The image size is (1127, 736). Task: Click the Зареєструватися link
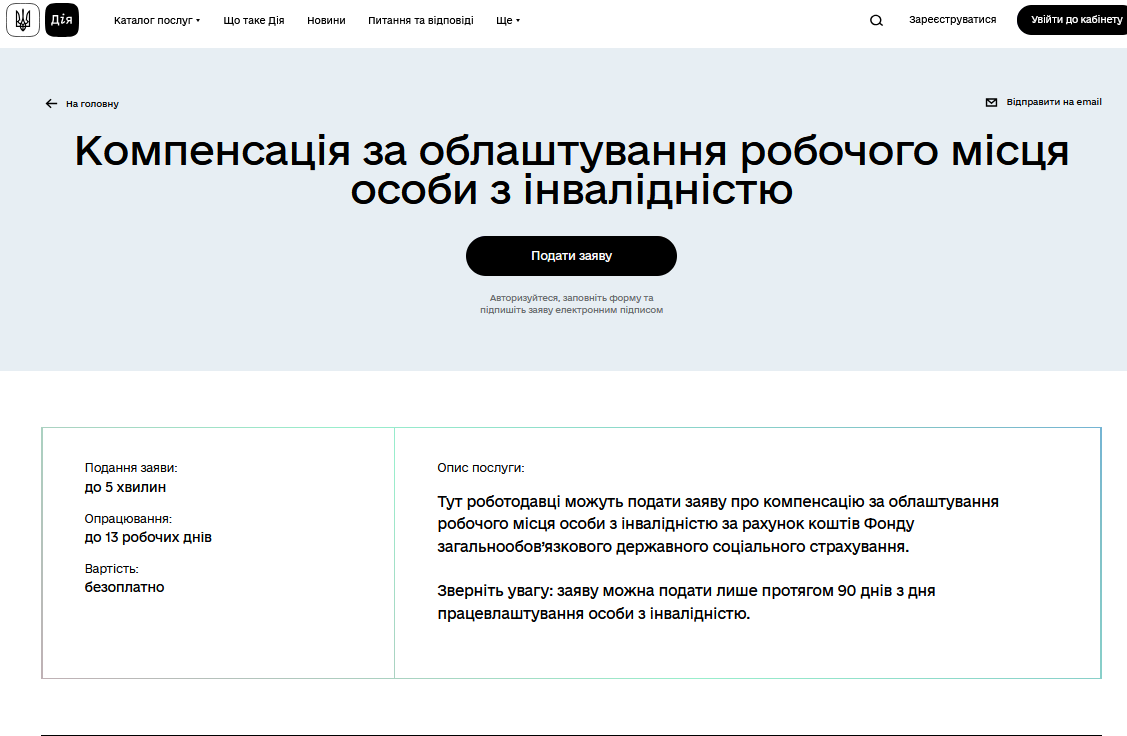(x=951, y=19)
